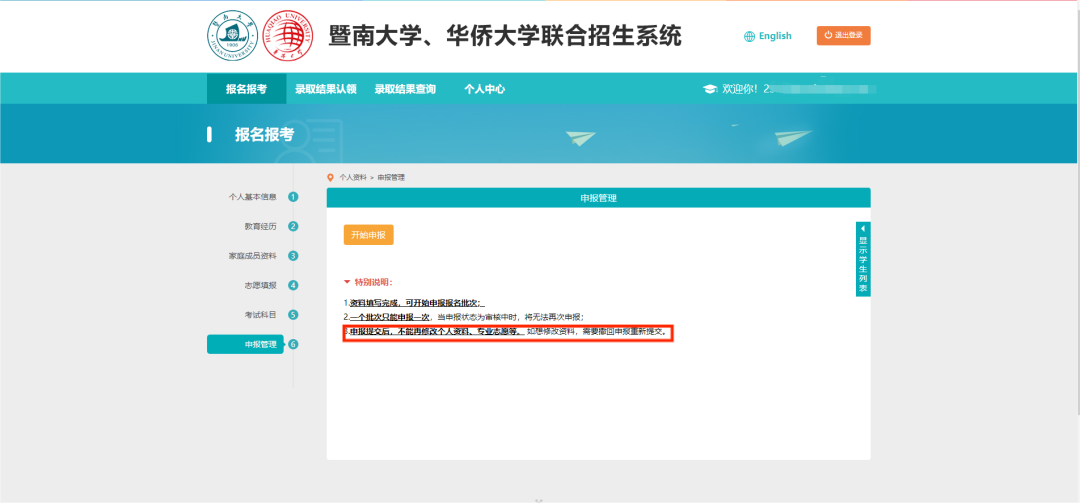Click the Jinan University logo

coord(233,37)
